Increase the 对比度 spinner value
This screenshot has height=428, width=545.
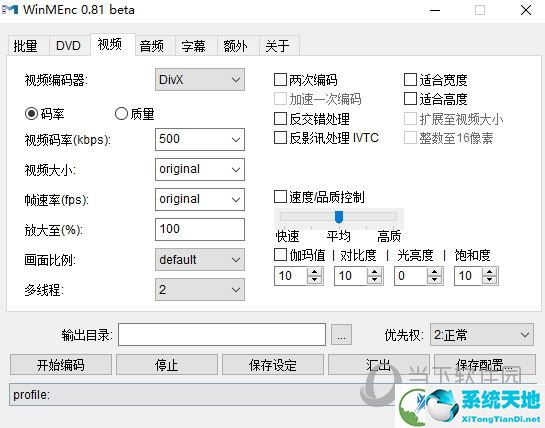point(375,272)
